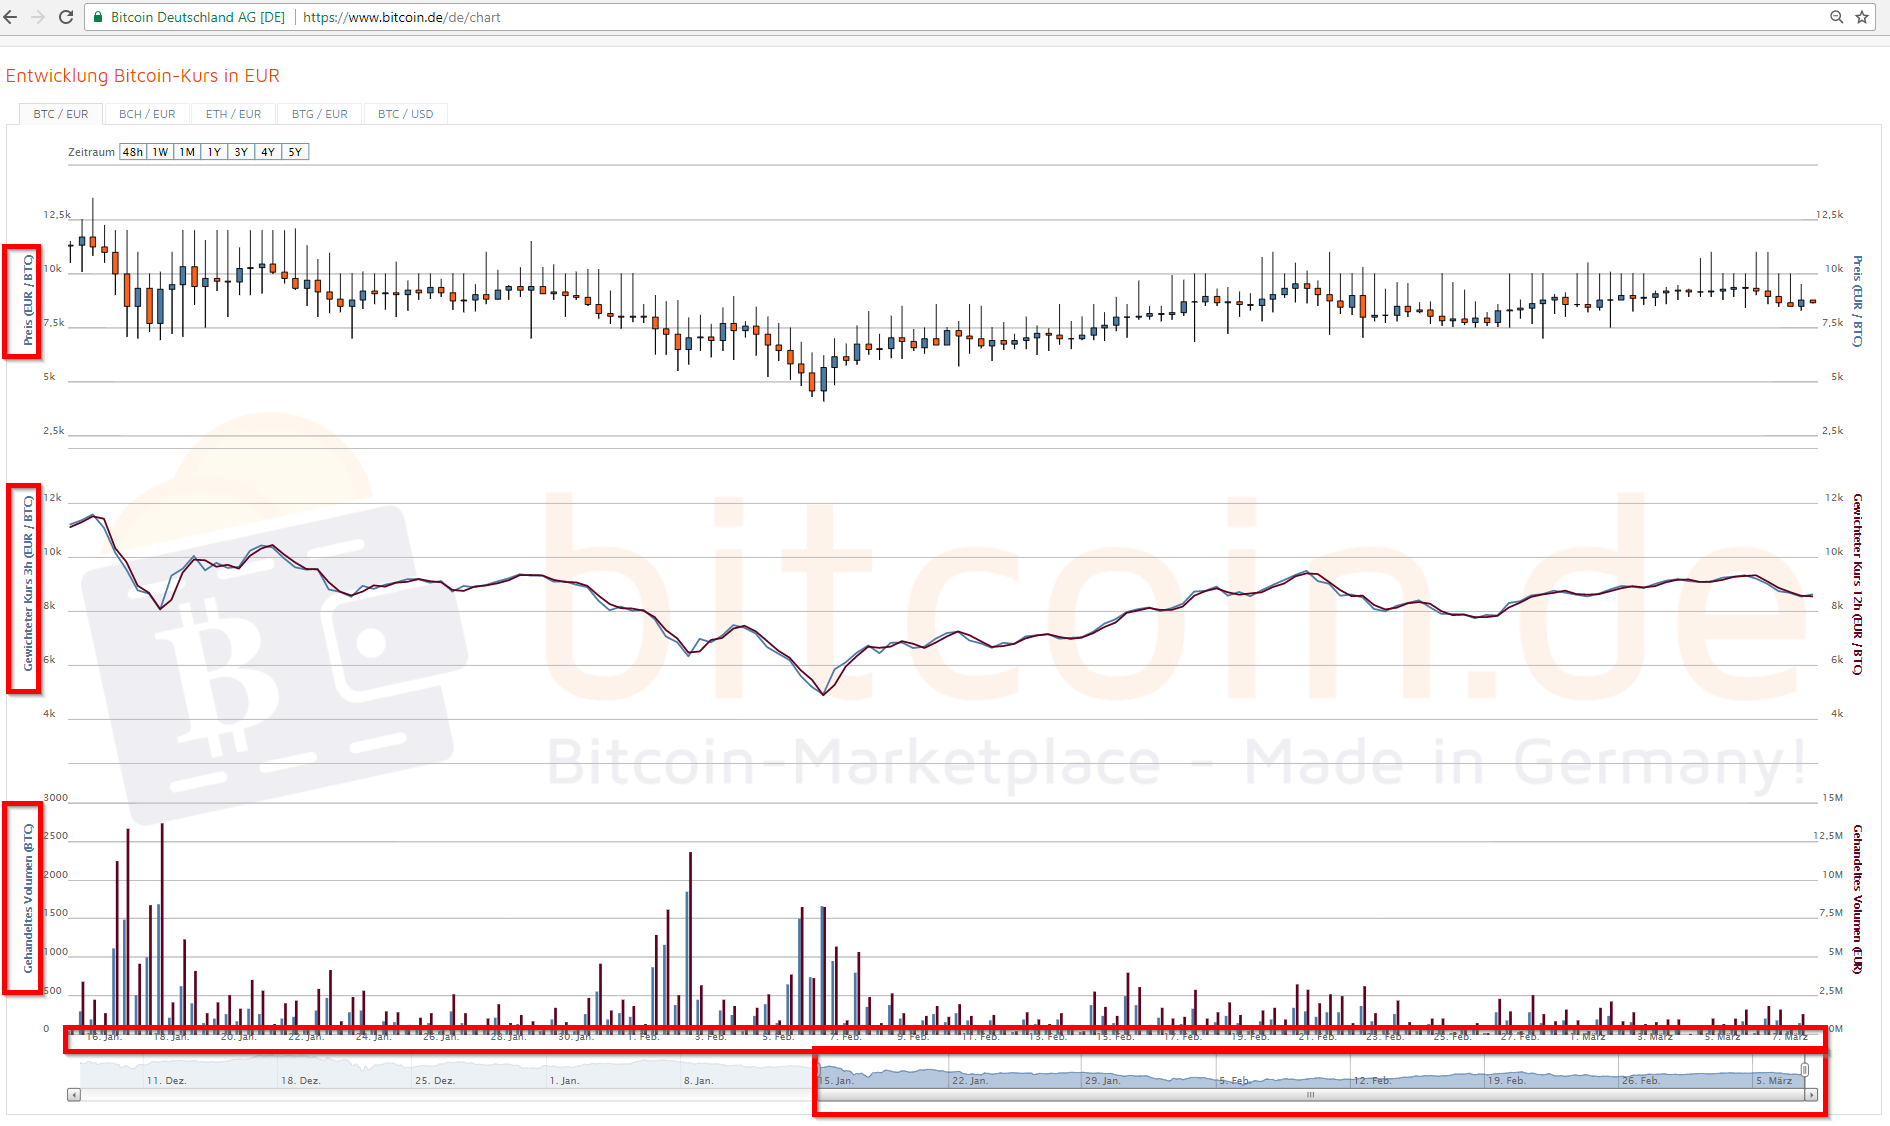This screenshot has height=1126, width=1890.
Task: Switch to the BTC / USD tab
Action: [405, 114]
